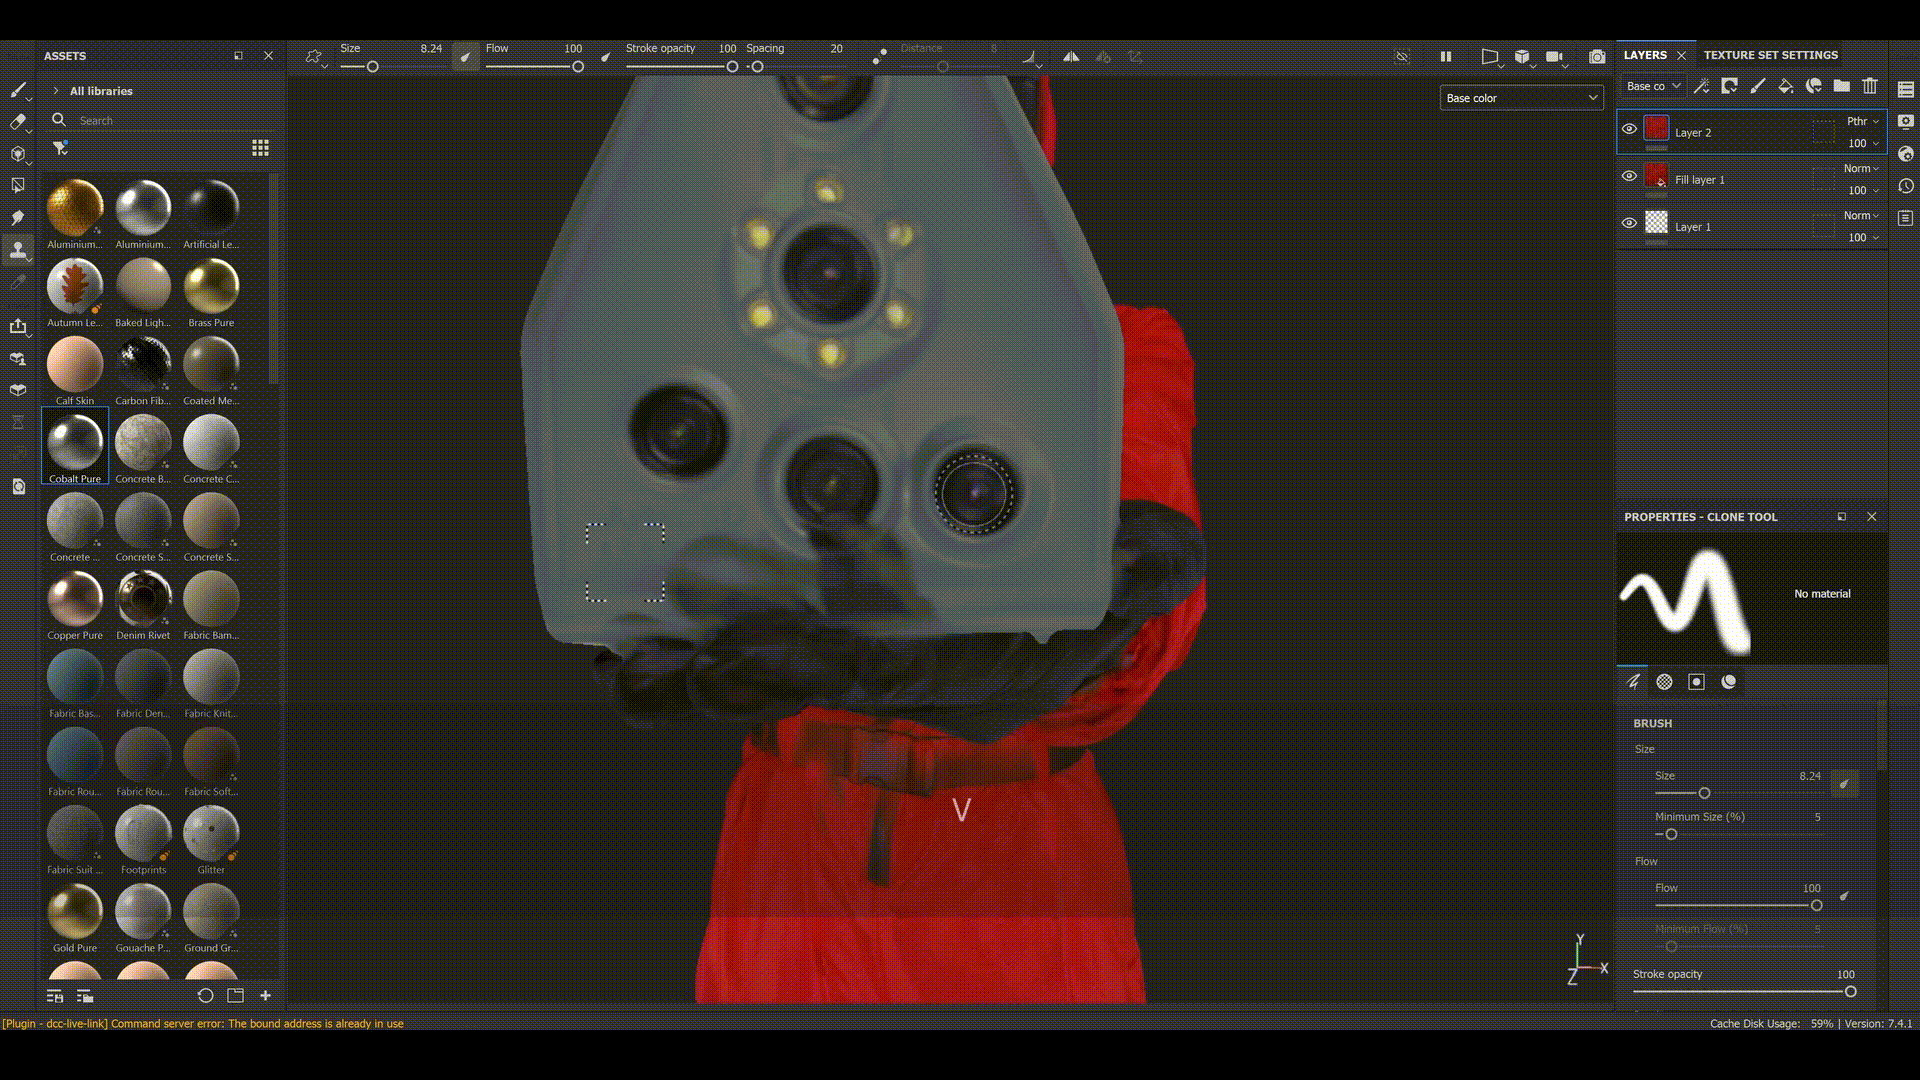
Task: Refresh assets with circular arrow icon
Action: [x=205, y=996]
